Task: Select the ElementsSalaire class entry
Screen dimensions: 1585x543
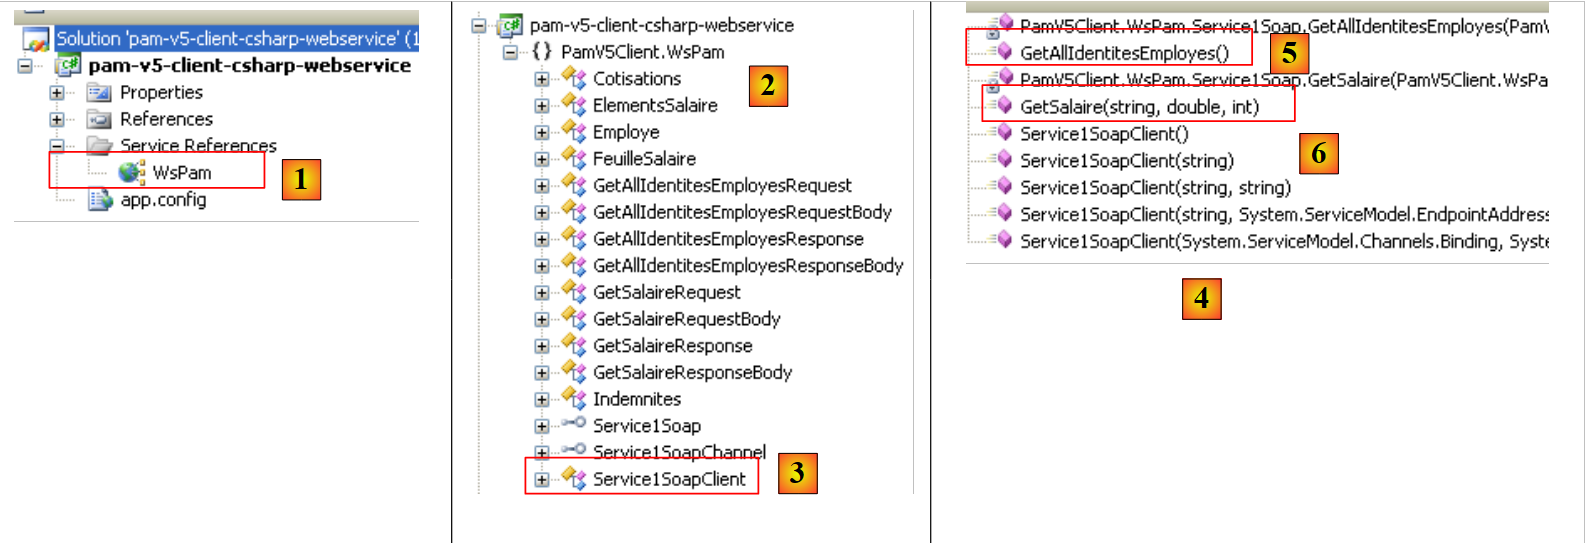Action: click(x=654, y=105)
